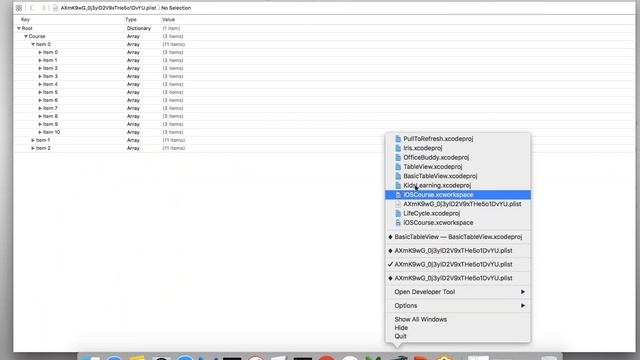Image resolution: width=640 pixels, height=360 pixels.
Task: Click the Type column header
Action: point(131,20)
